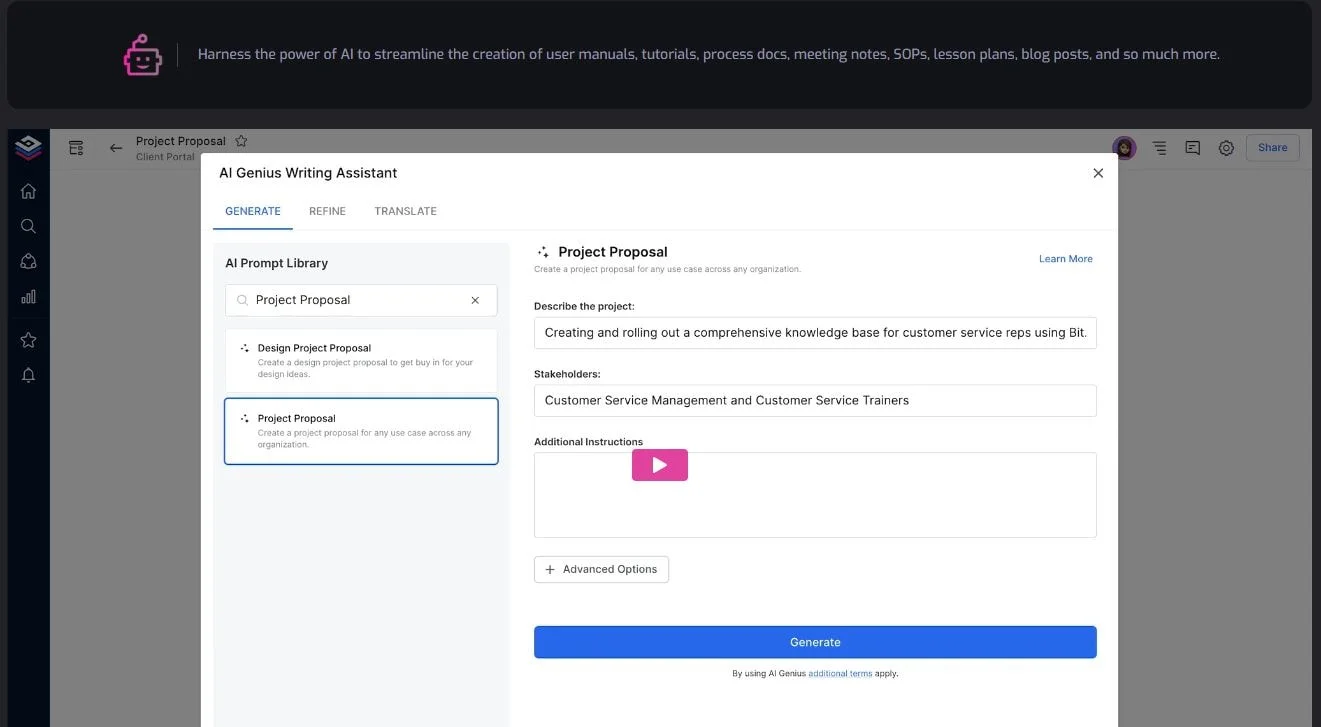
Task: Toggle the favorite star beside Project Proposal title
Action: pyautogui.click(x=241, y=140)
